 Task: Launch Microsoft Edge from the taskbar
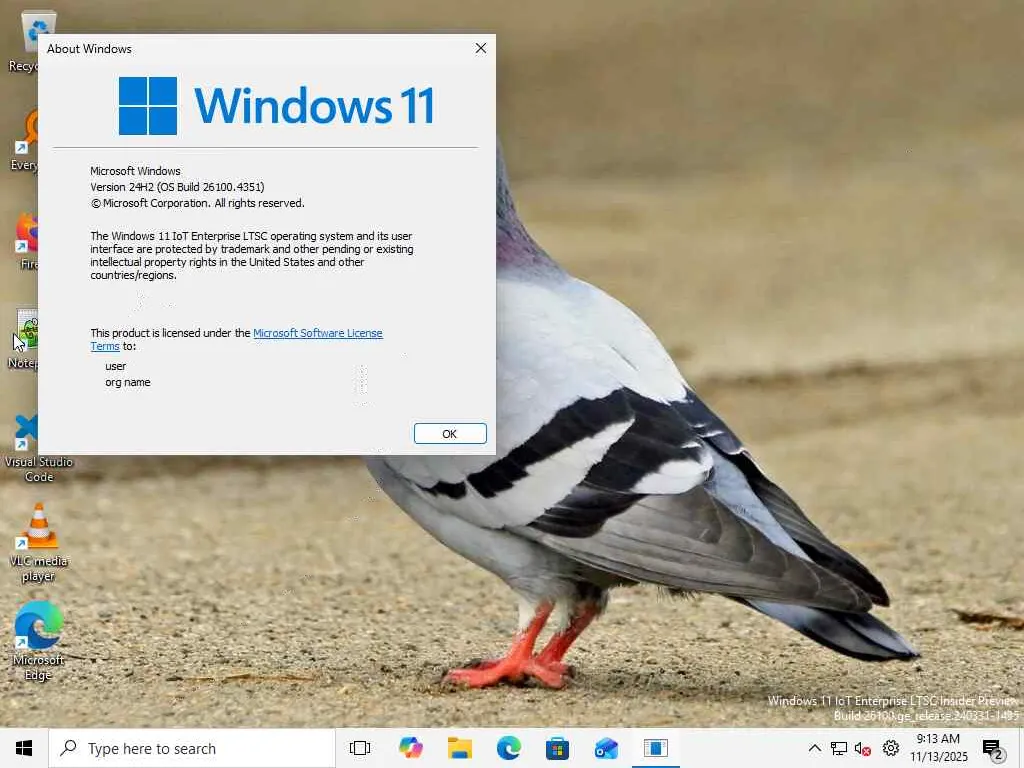[509, 748]
